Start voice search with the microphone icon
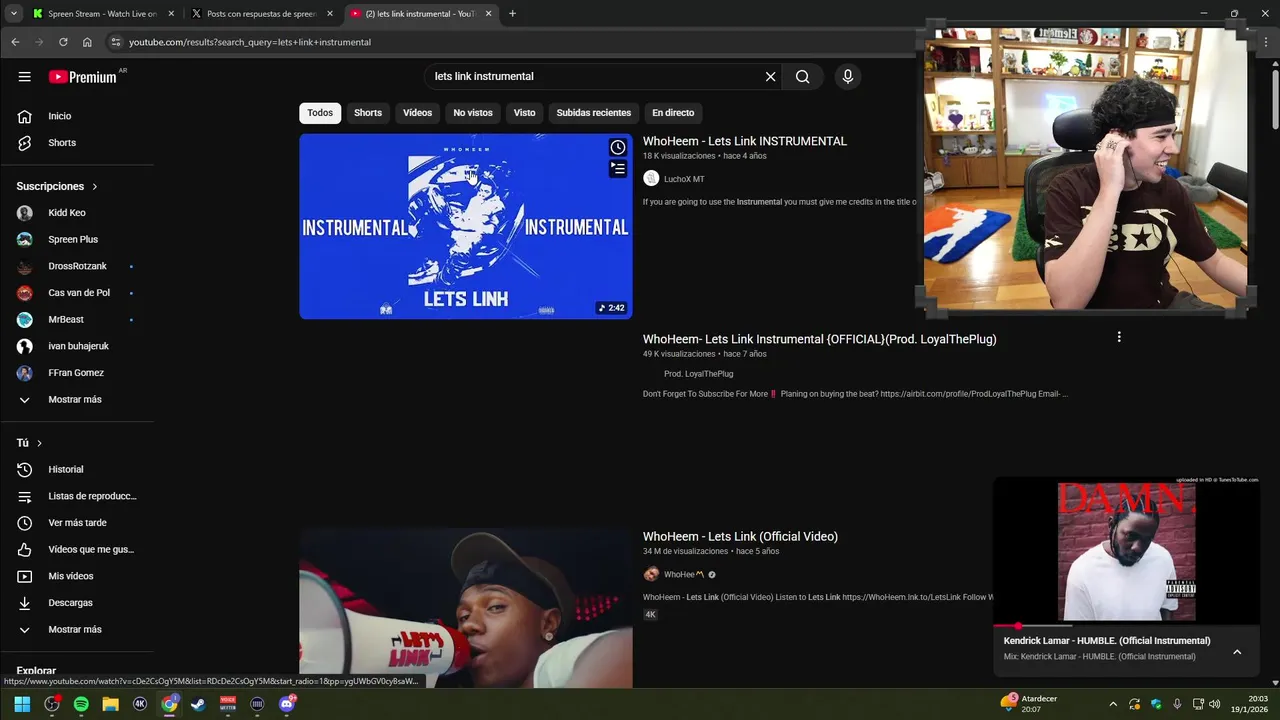The height and width of the screenshot is (720, 1280). coord(848,77)
